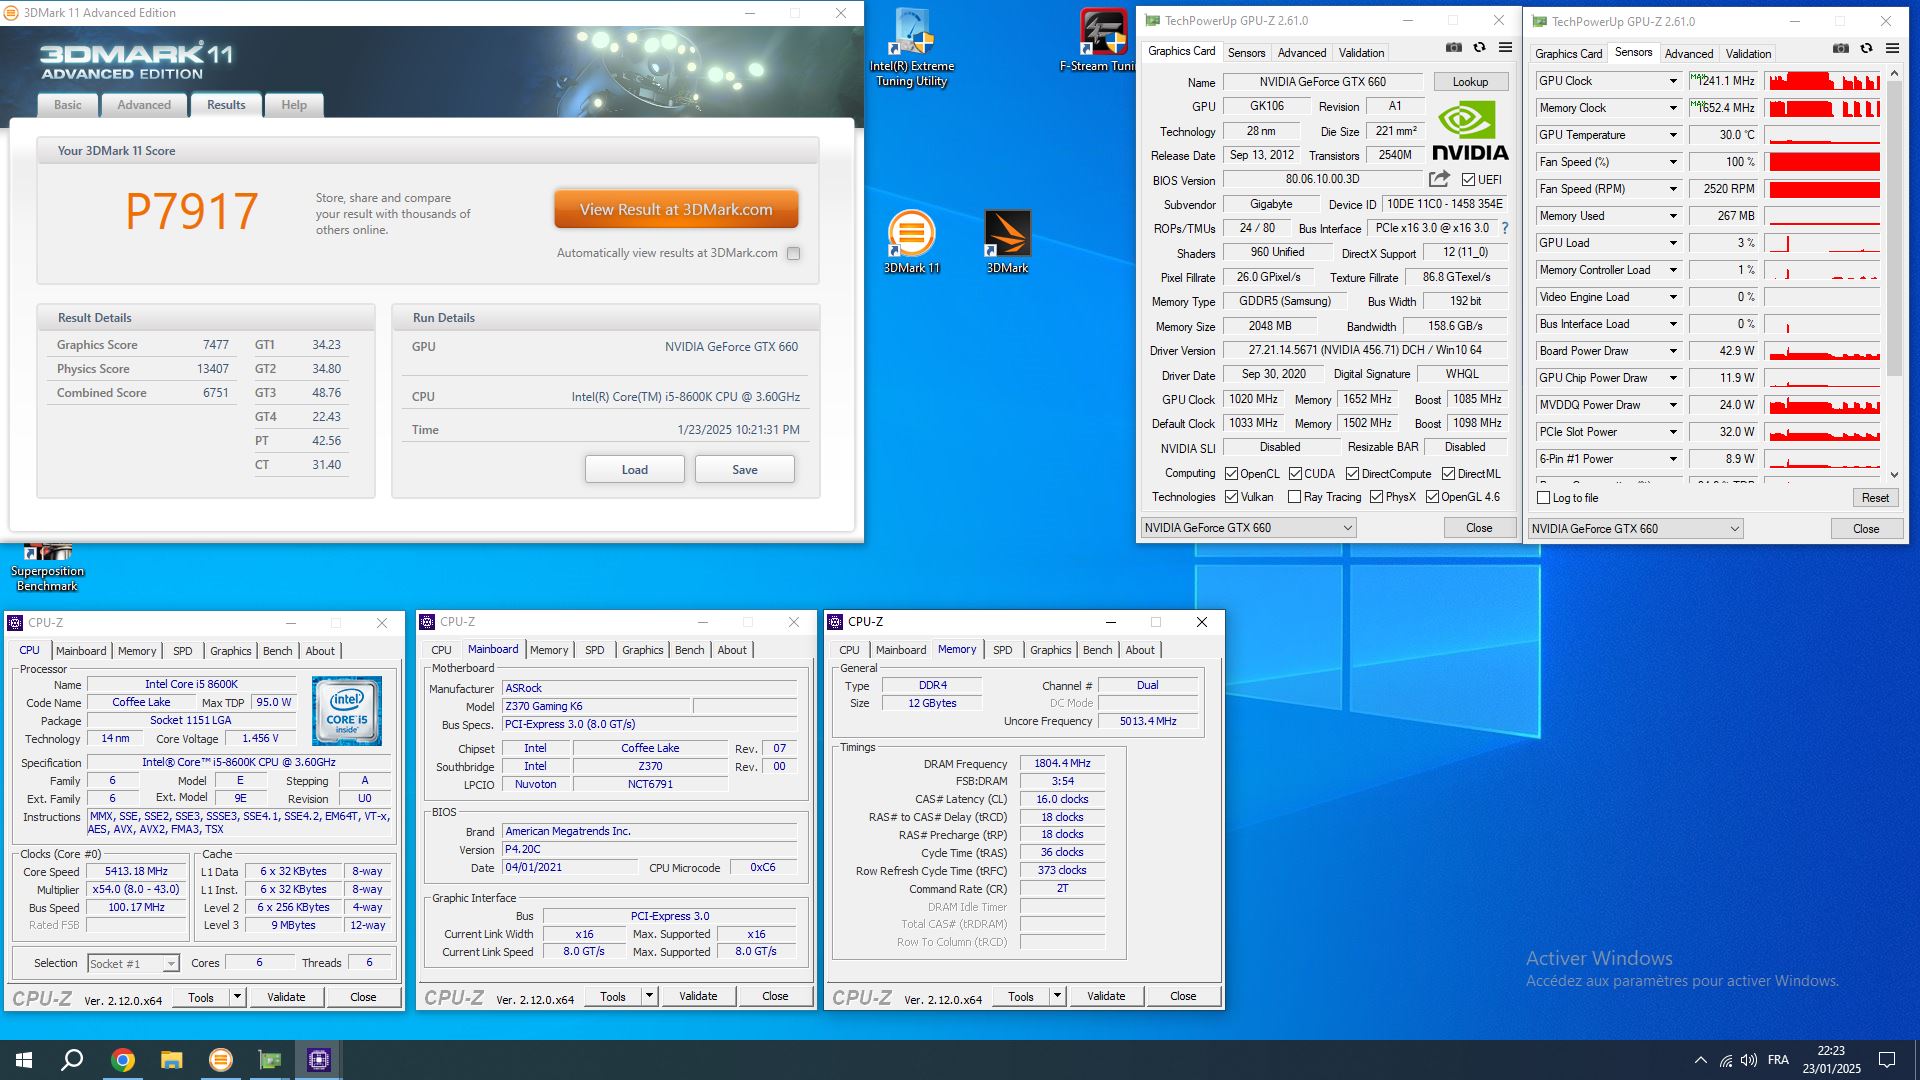Expand Board Power Draw sensor dropdown

coord(1672,351)
